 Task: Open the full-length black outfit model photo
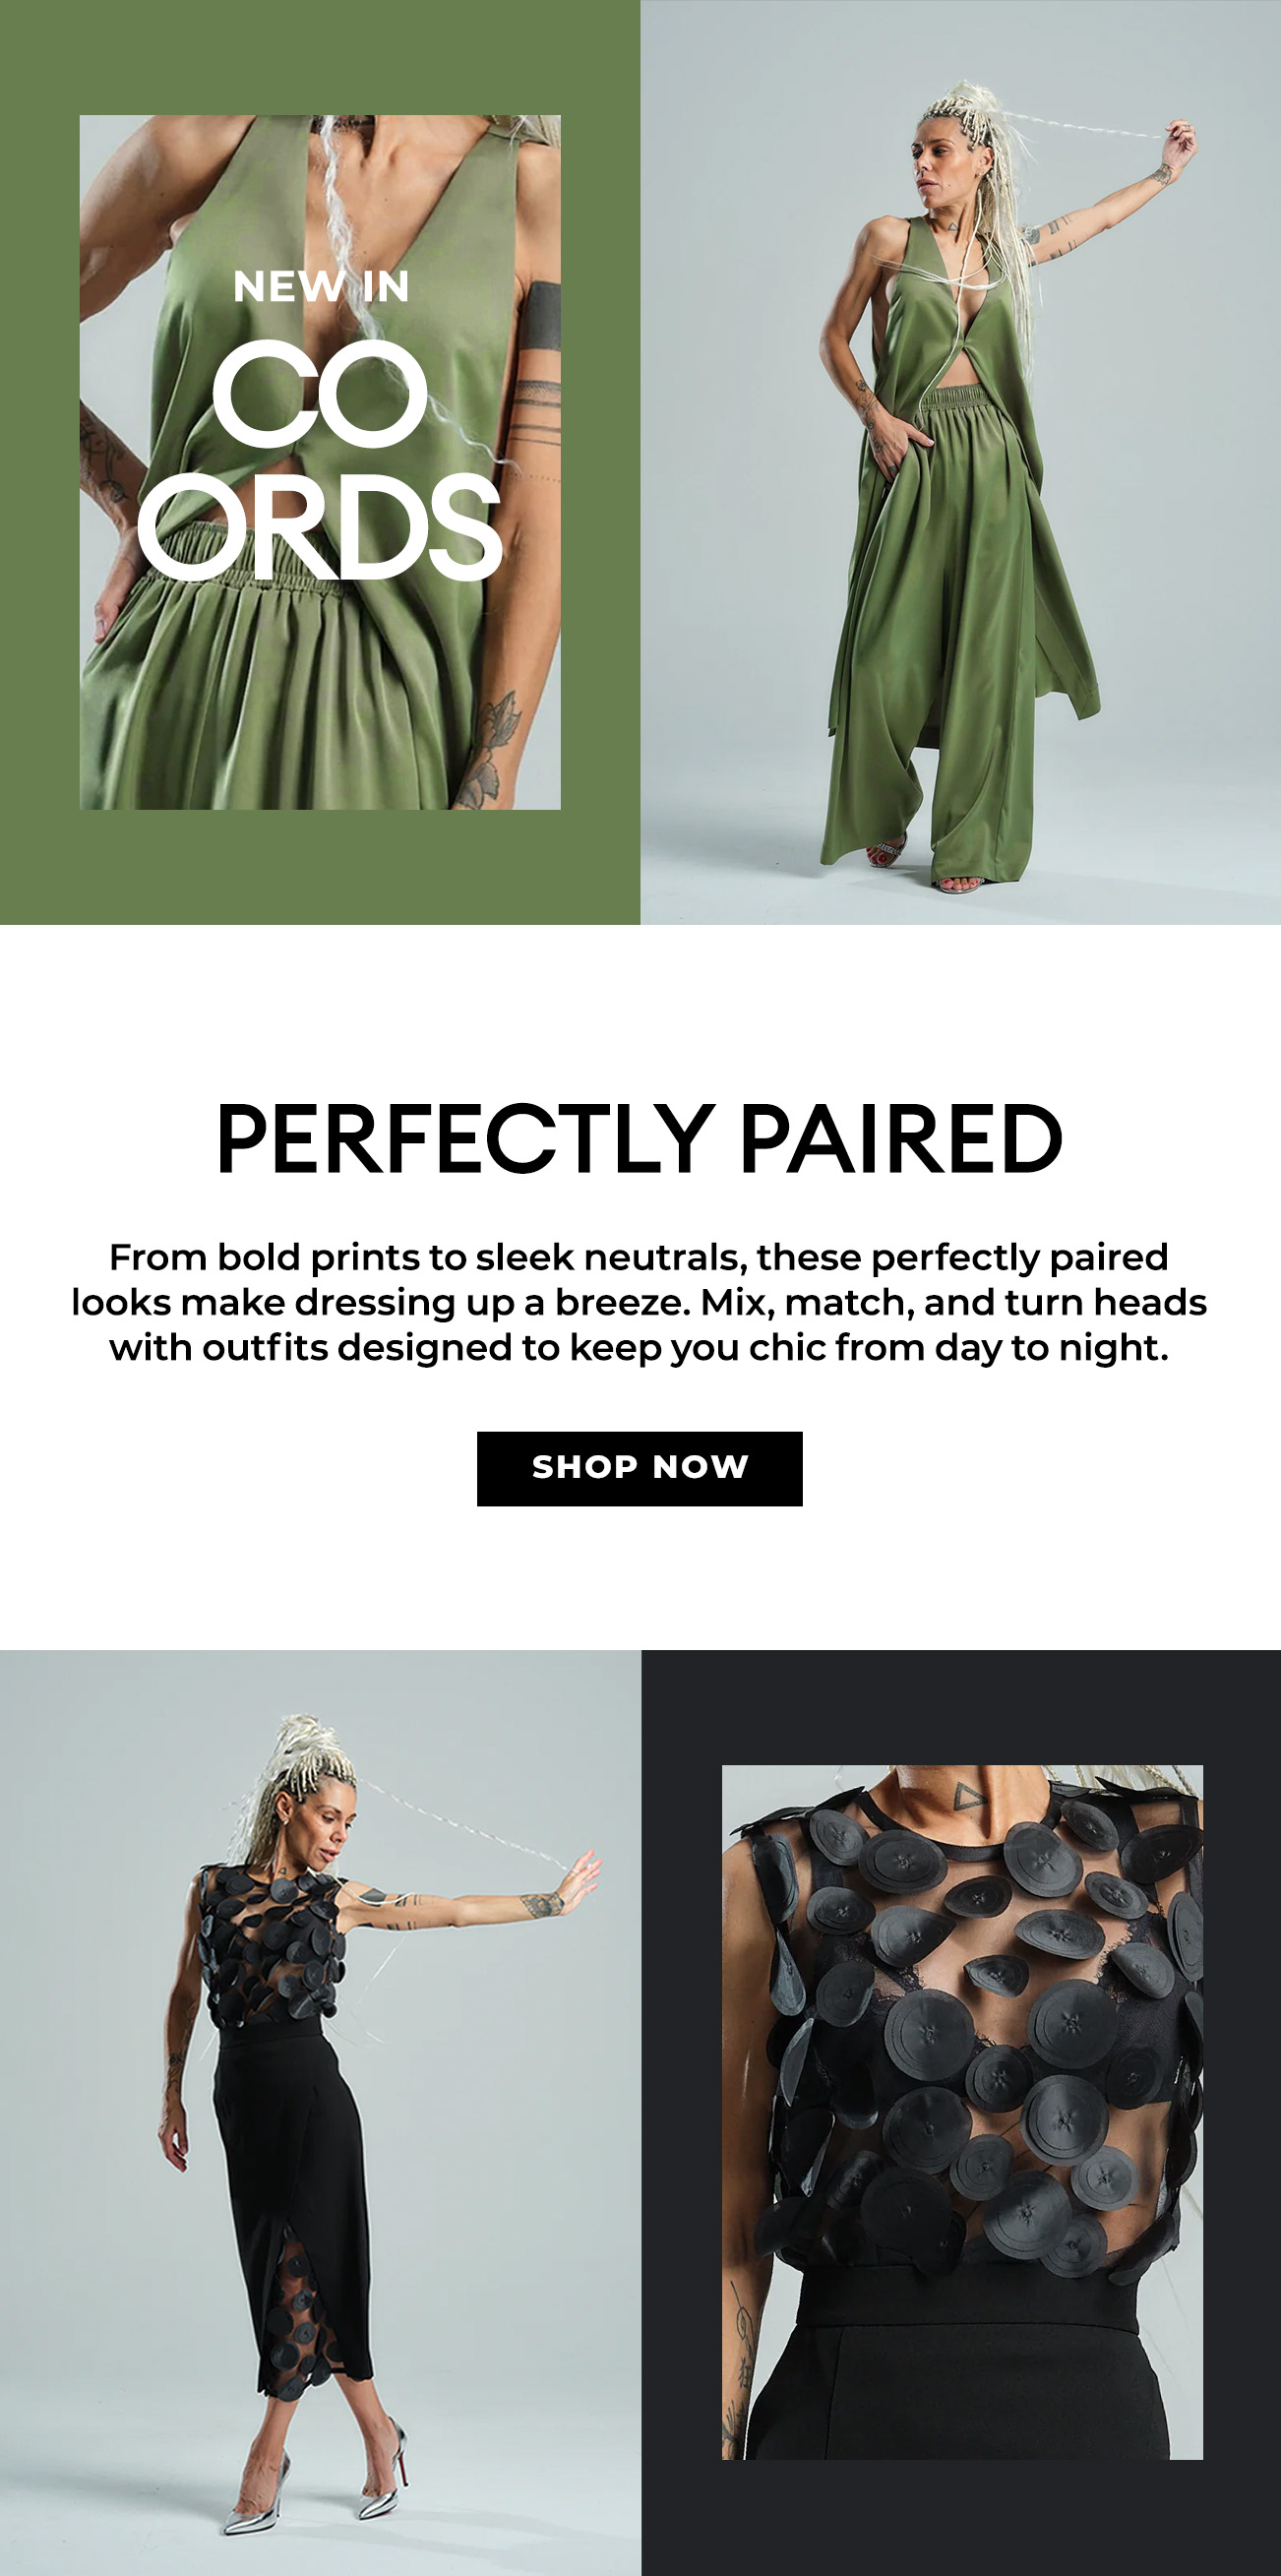tap(320, 2112)
